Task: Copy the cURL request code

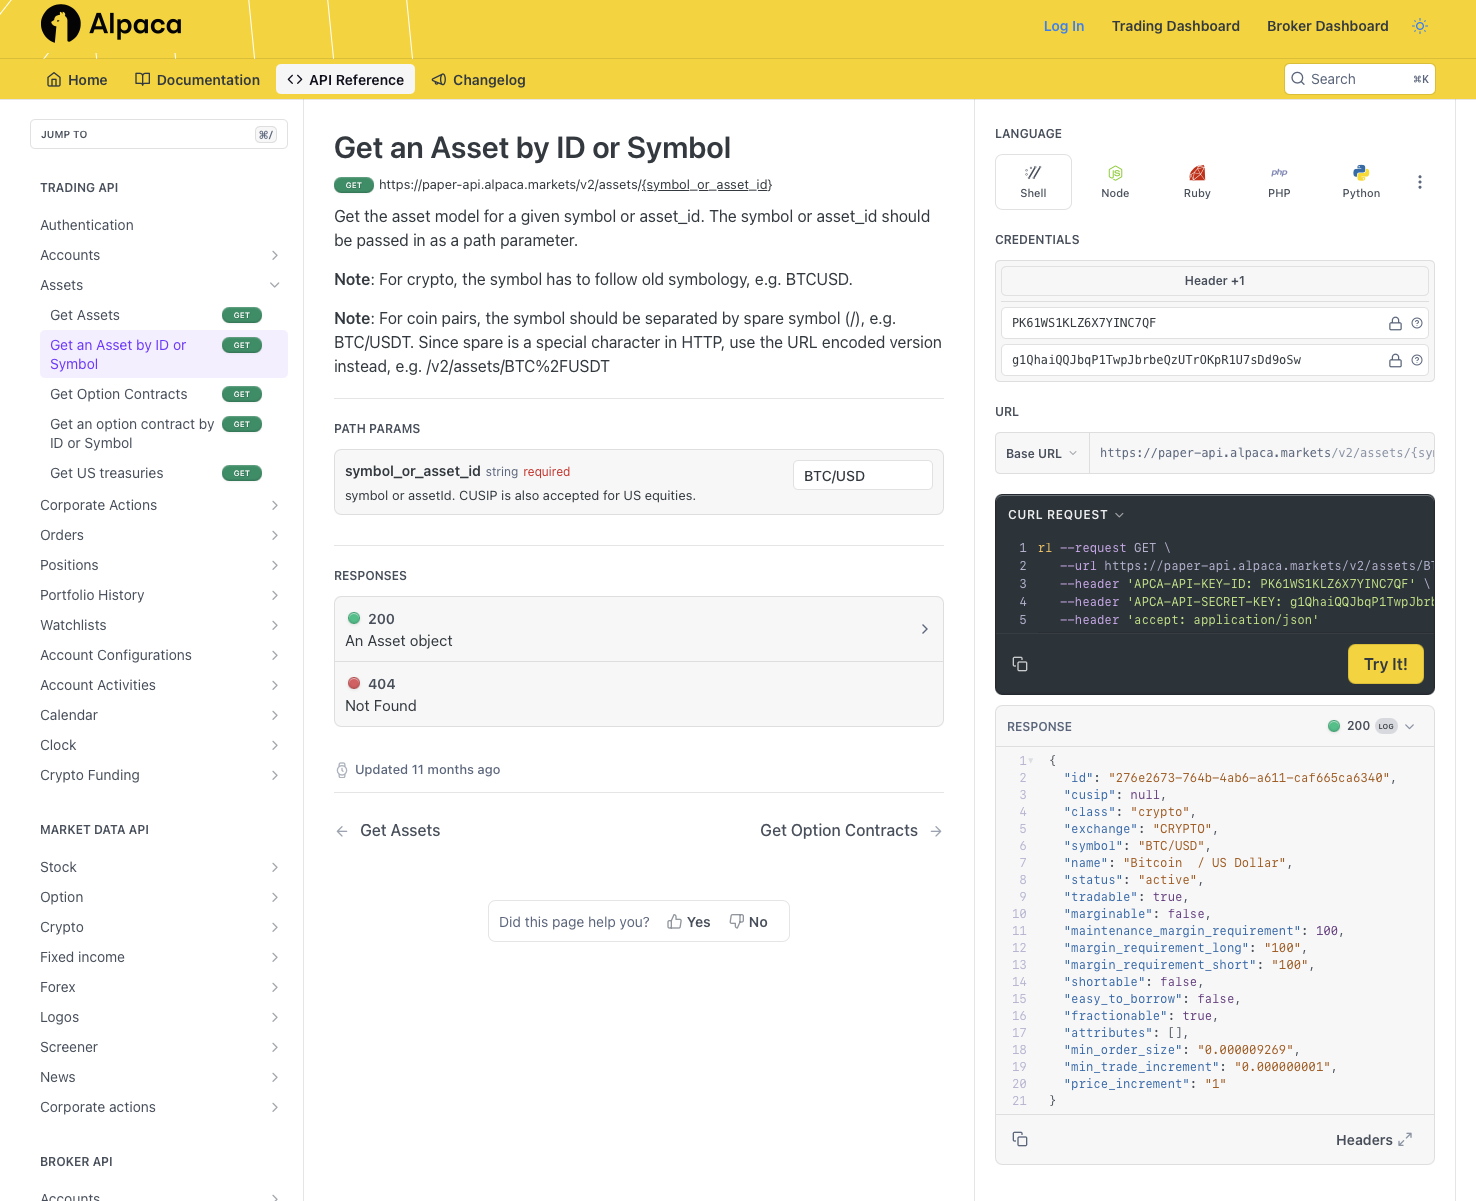Action: click(1020, 664)
